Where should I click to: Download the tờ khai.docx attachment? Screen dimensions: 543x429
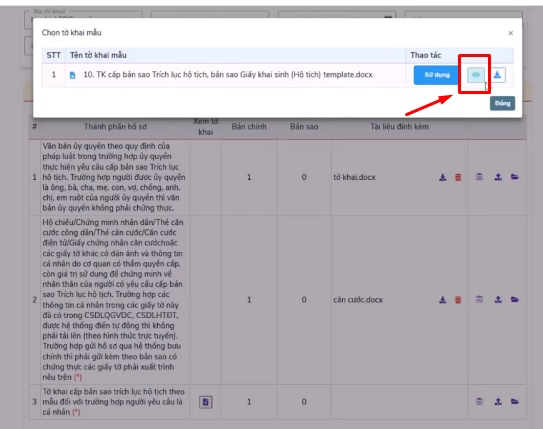pyautogui.click(x=443, y=177)
